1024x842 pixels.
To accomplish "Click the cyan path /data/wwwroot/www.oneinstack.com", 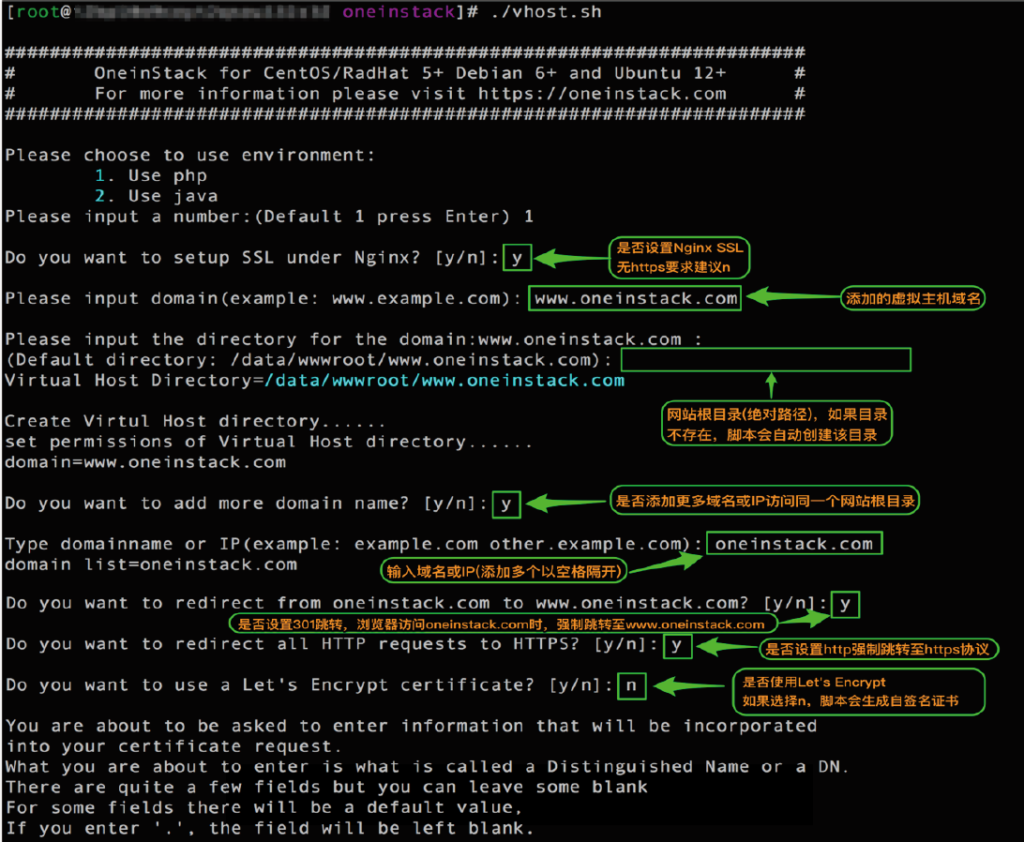I will pyautogui.click(x=444, y=380).
